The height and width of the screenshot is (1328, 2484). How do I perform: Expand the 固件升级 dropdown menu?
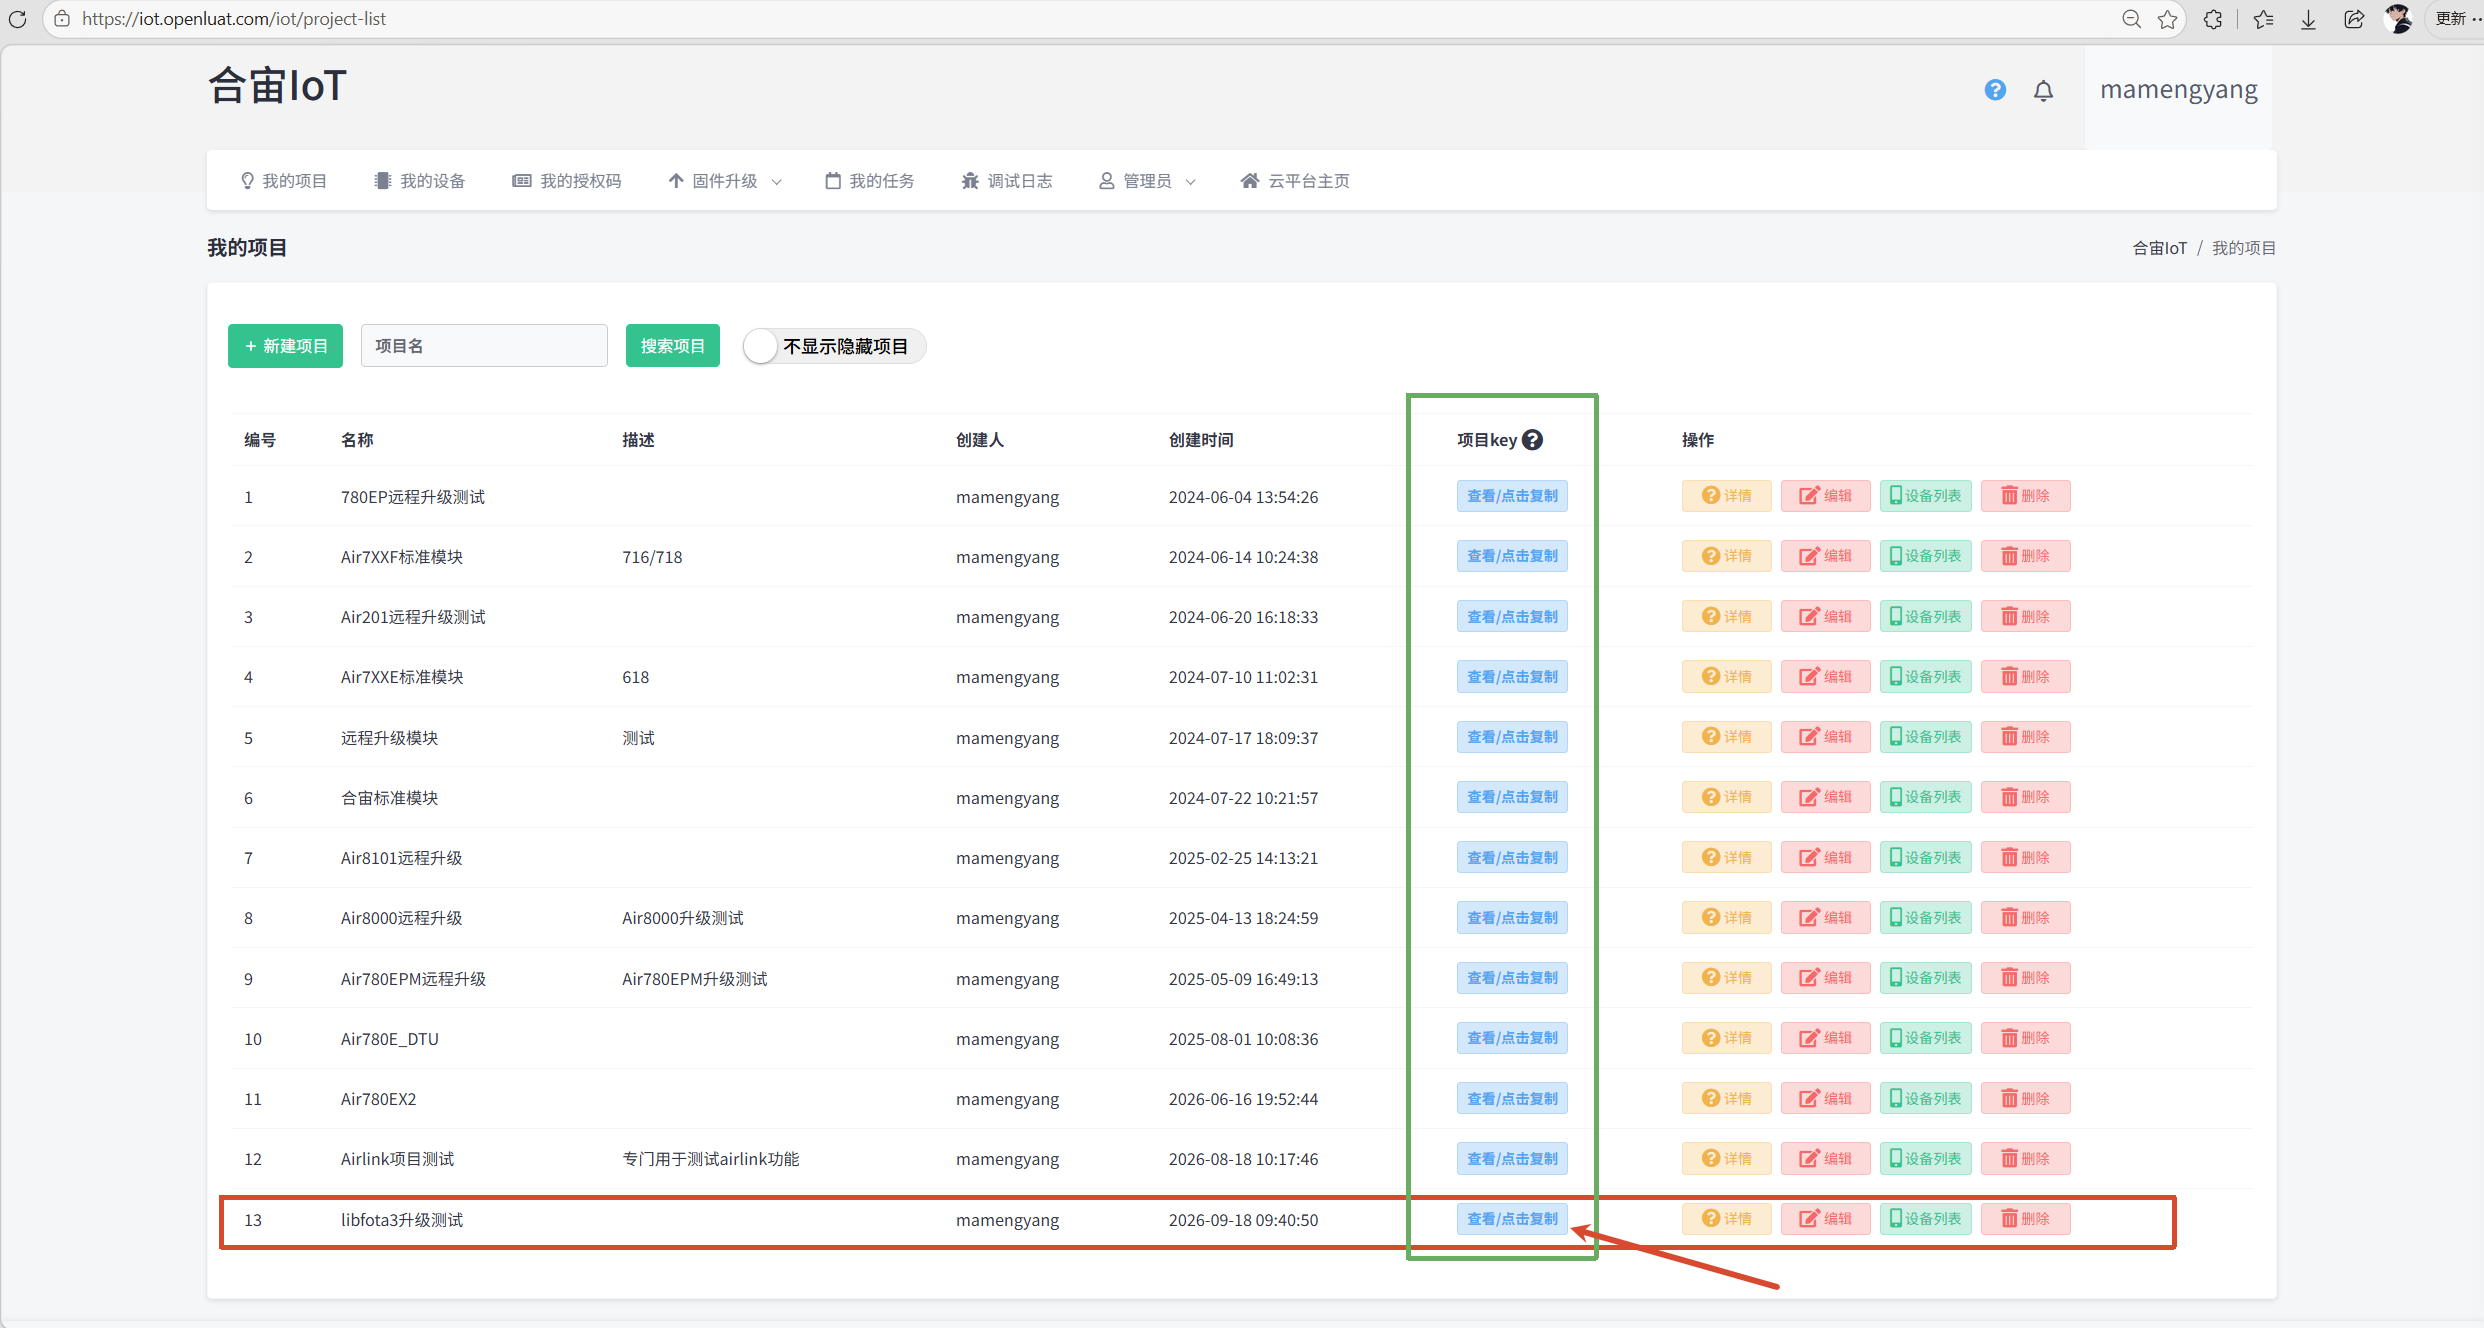(x=725, y=181)
